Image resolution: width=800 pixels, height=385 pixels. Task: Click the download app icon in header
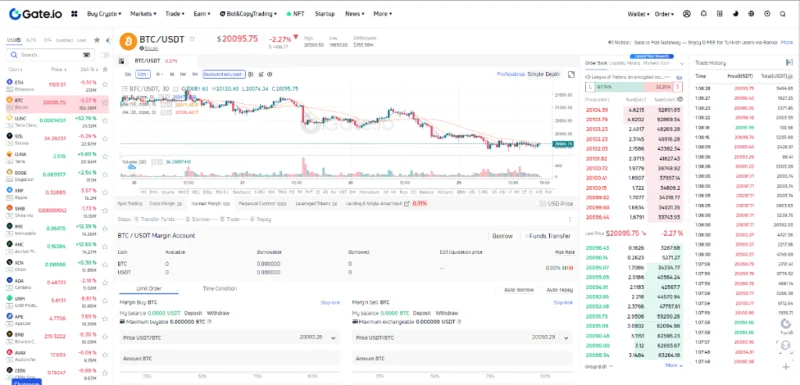pos(719,14)
